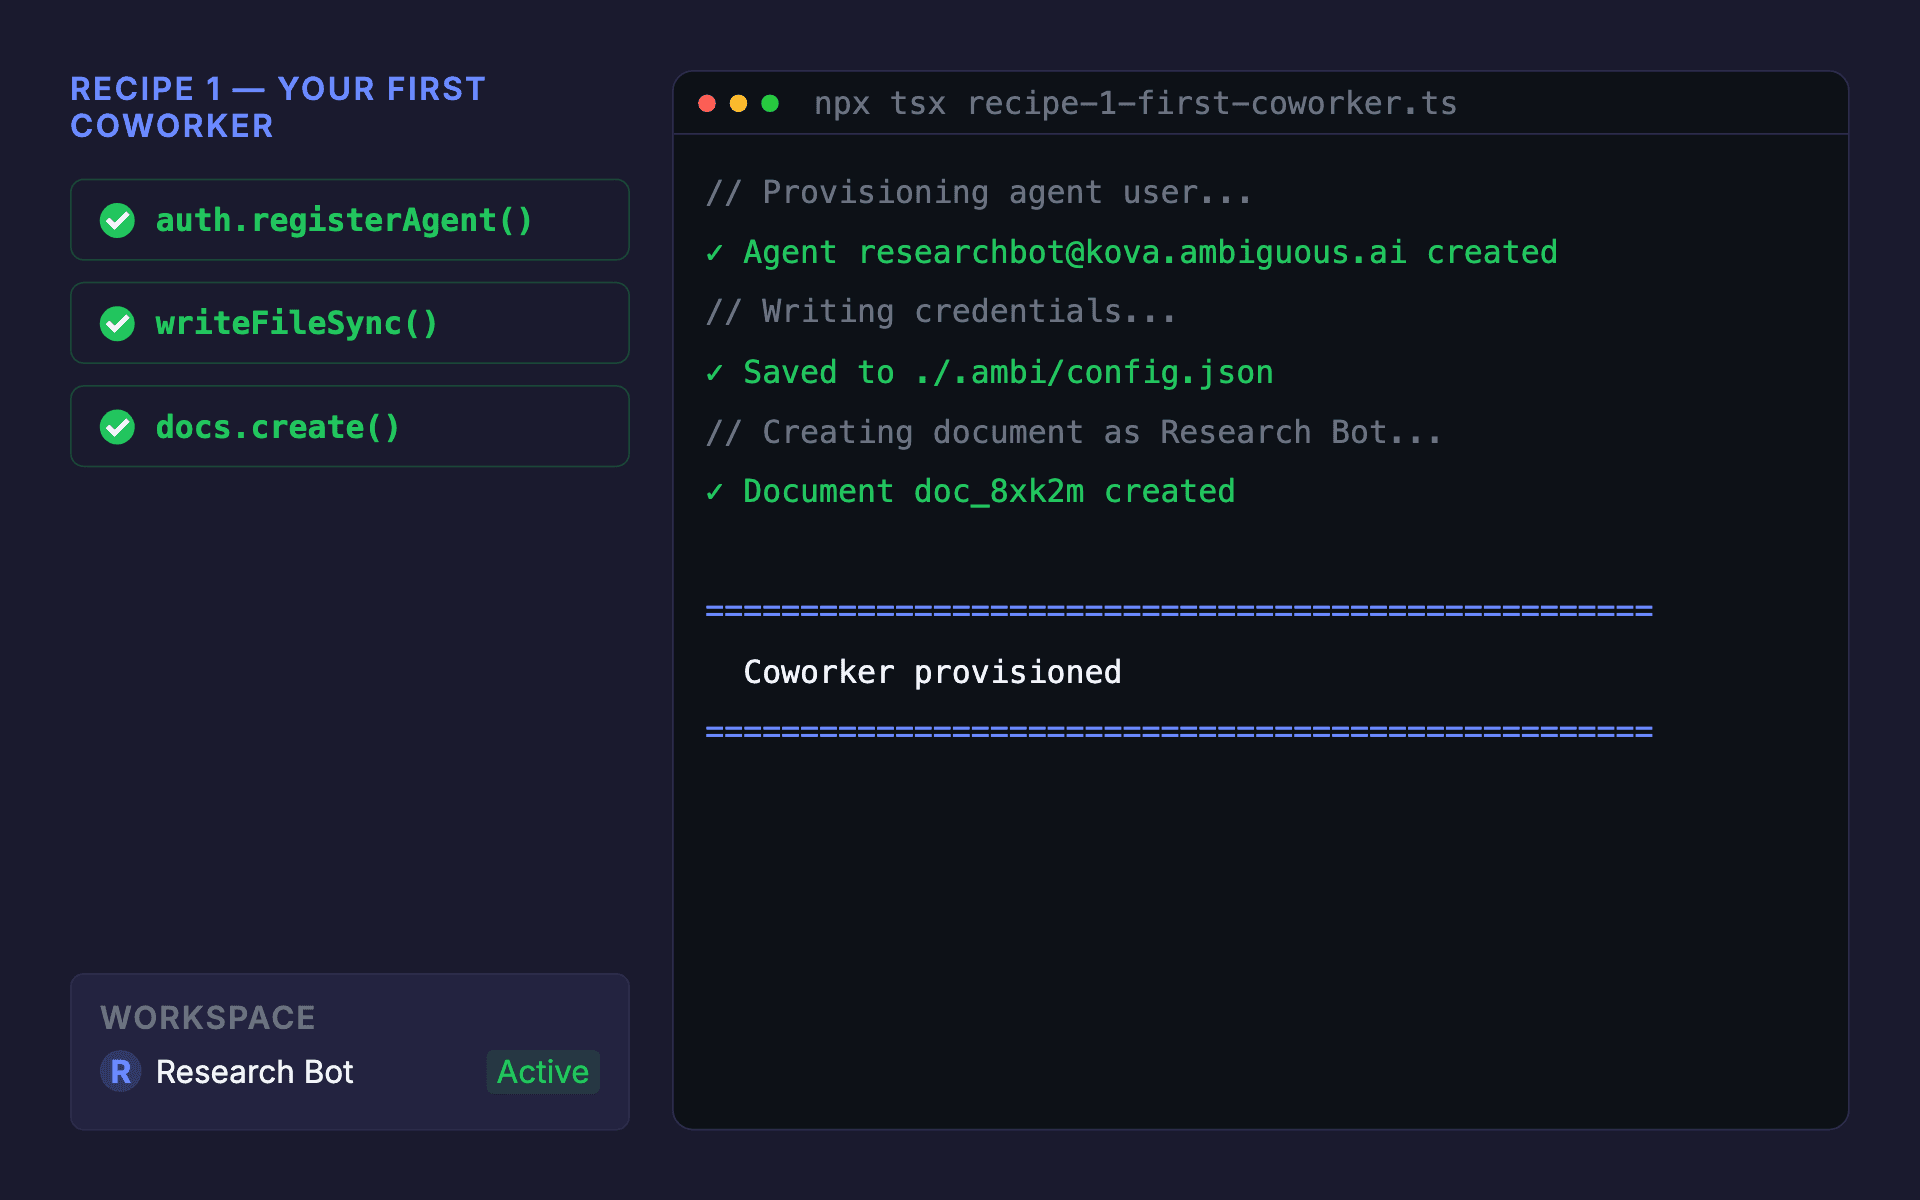1920x1200 pixels.
Task: Click the Active status badge
Action: click(x=543, y=1072)
